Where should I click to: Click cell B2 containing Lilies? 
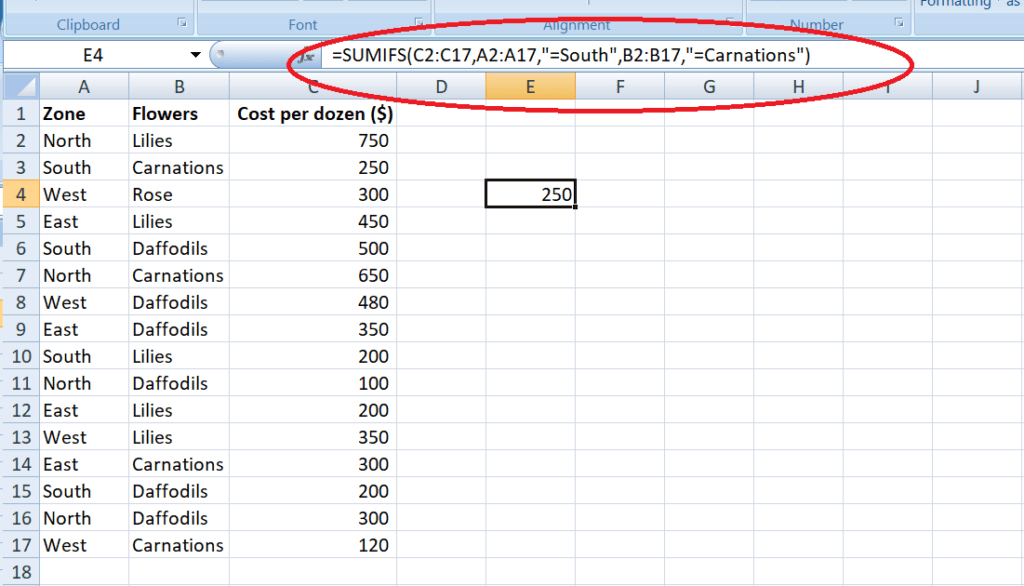click(178, 140)
